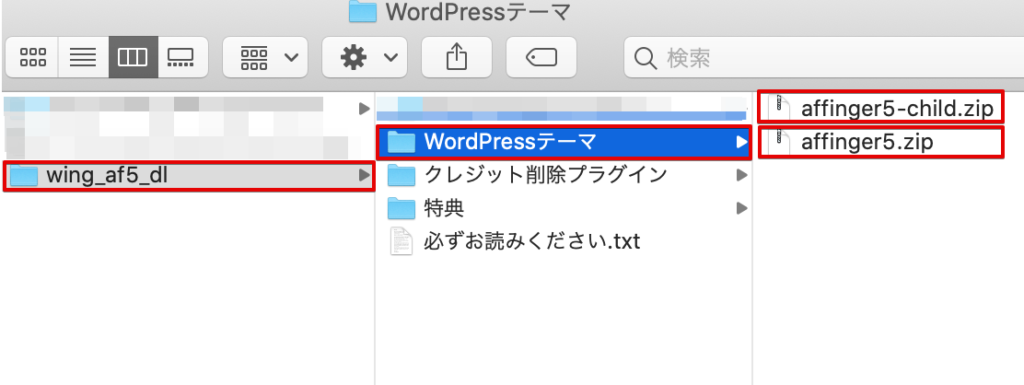
Task: Expand the 特典 folder arrow
Action: click(x=741, y=209)
